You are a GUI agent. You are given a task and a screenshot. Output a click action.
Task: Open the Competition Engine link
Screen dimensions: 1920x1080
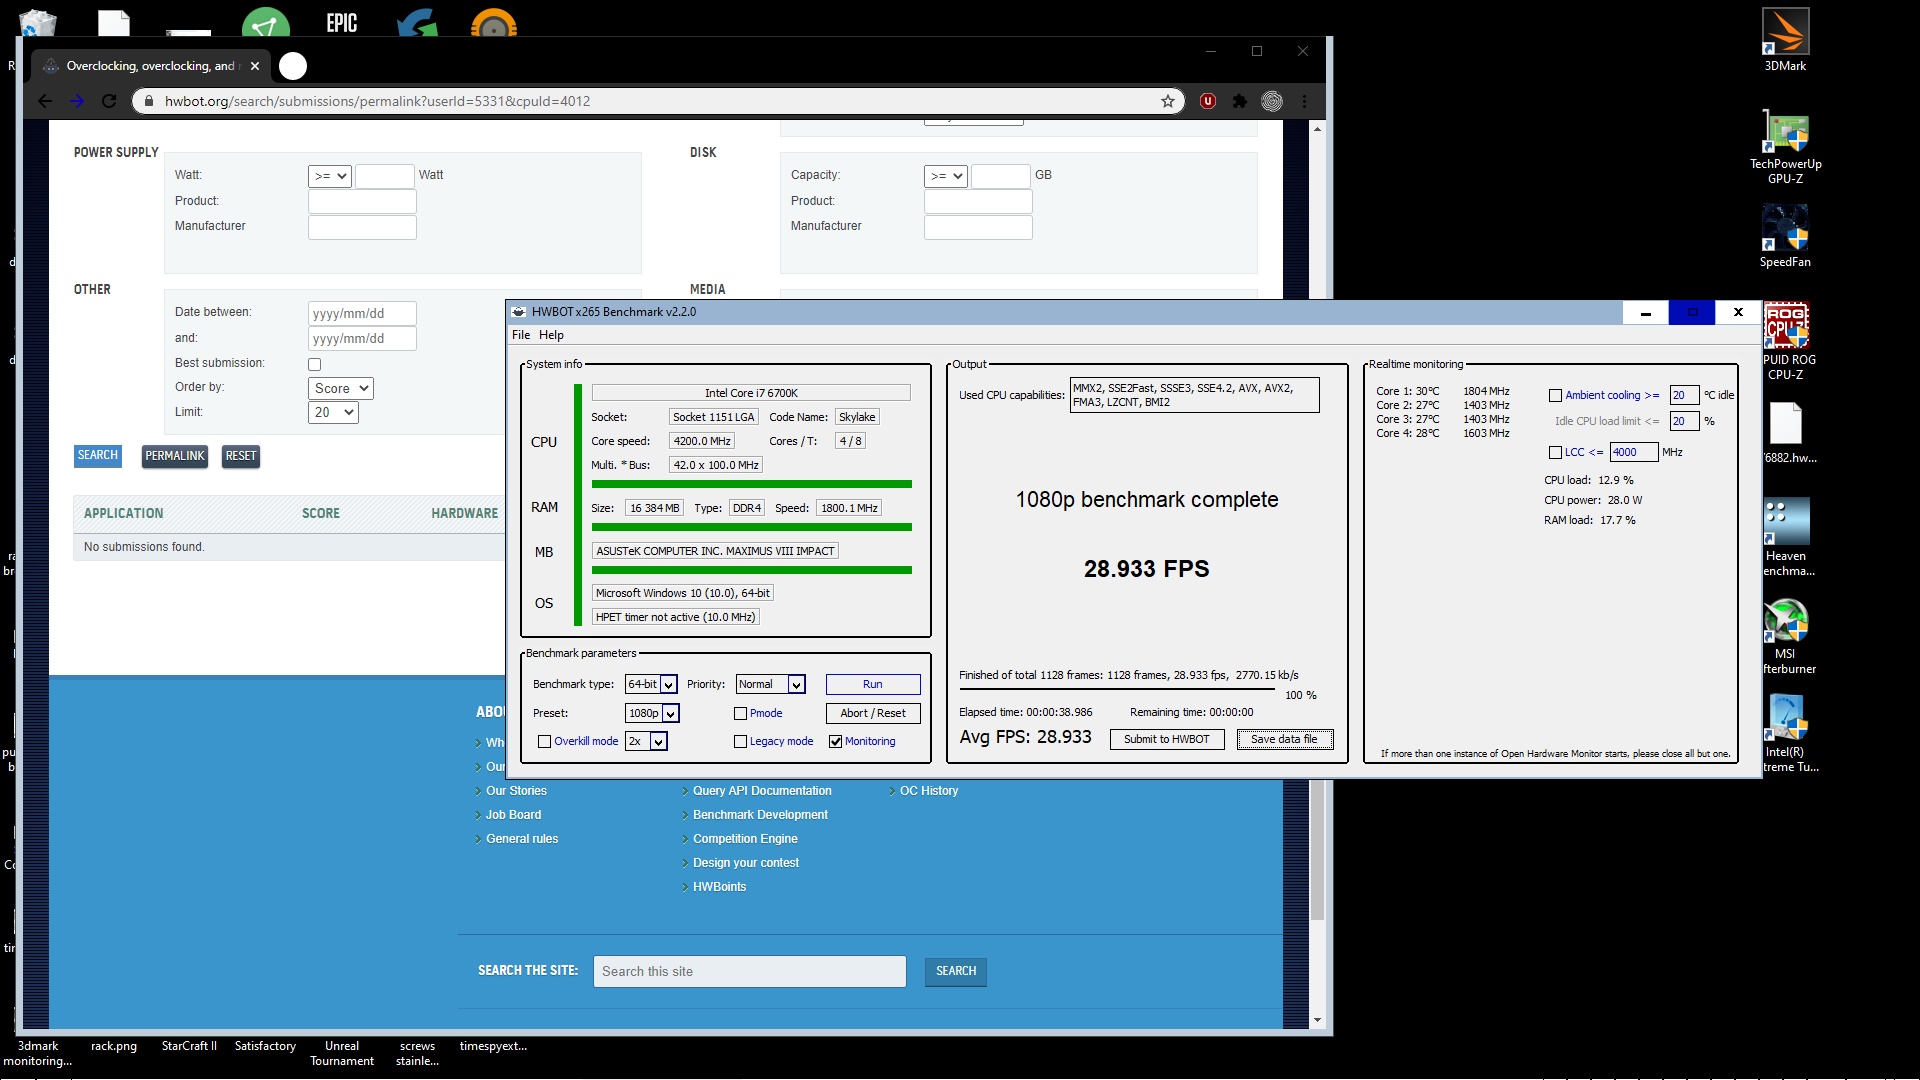coord(745,839)
